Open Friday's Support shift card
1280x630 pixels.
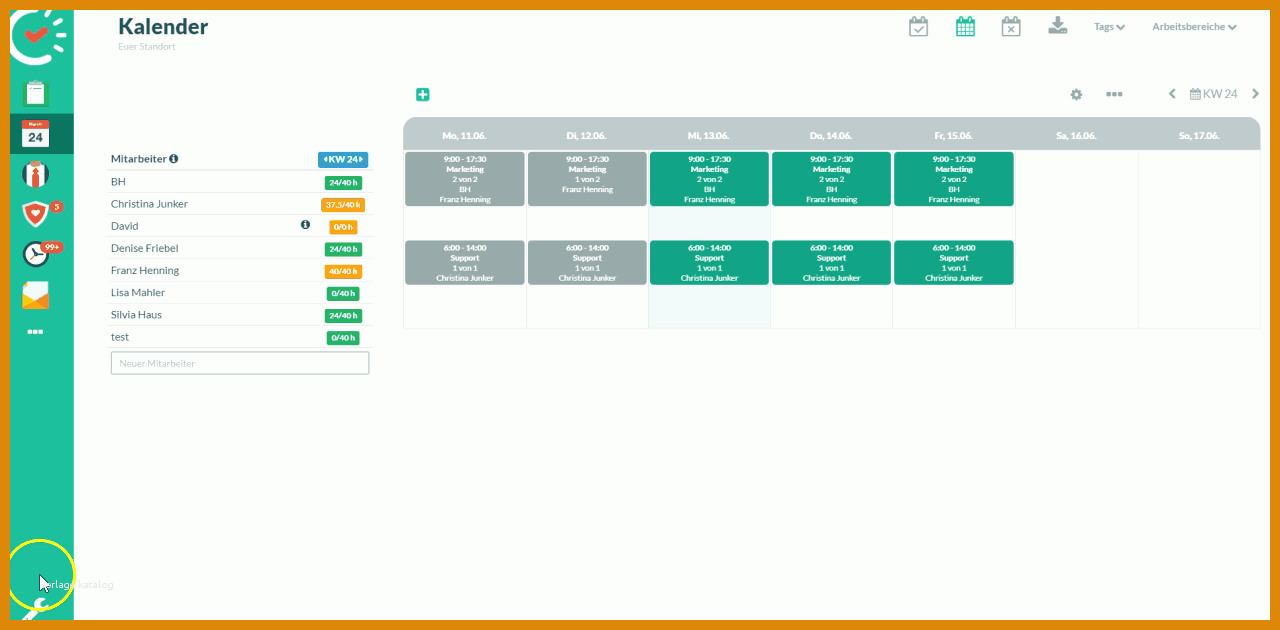click(953, 263)
